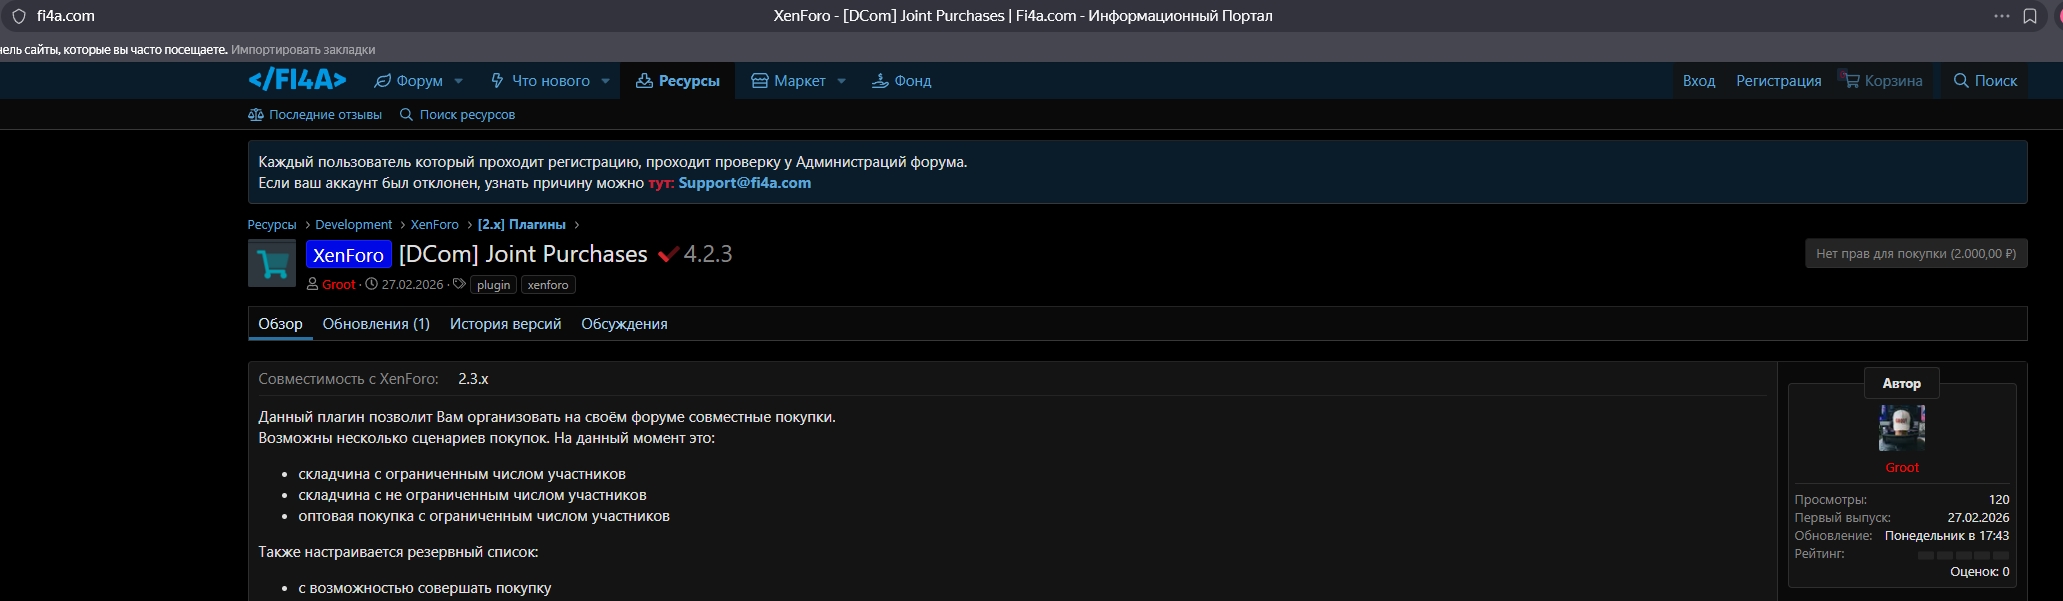
Task: Go to the XenForo breadcrumb
Action: pos(435,225)
